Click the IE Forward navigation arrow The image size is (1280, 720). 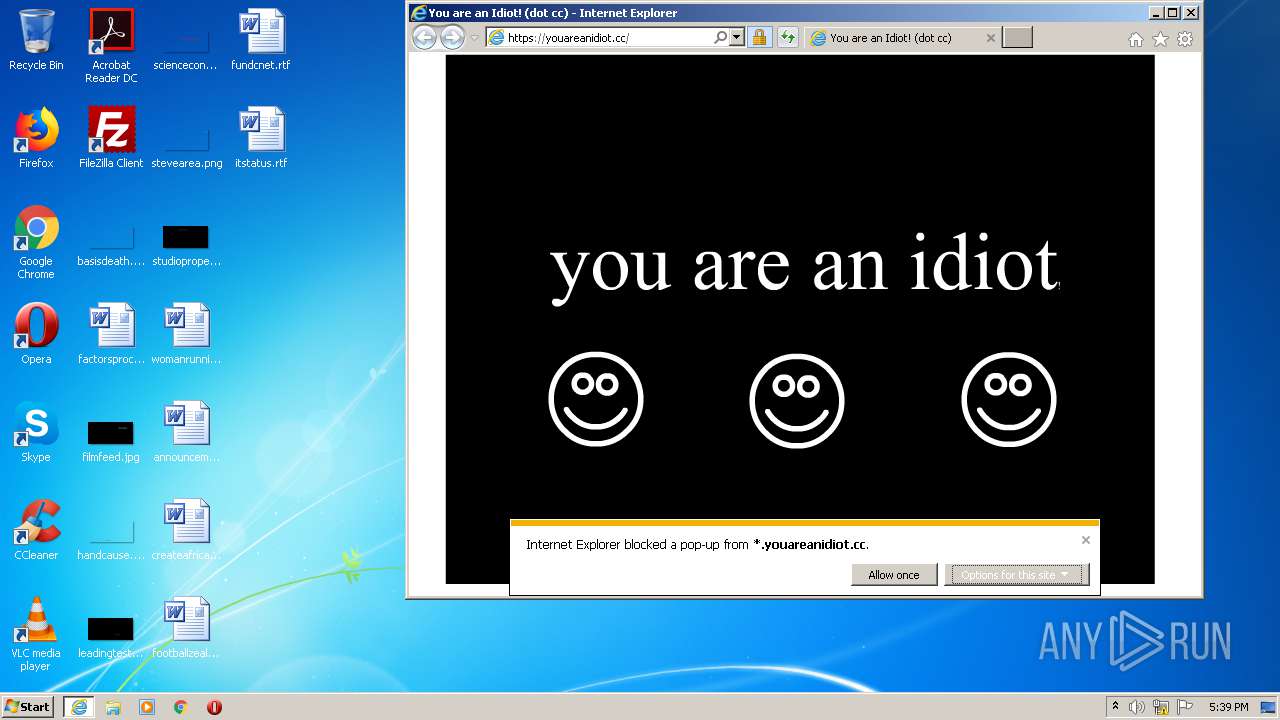452,38
